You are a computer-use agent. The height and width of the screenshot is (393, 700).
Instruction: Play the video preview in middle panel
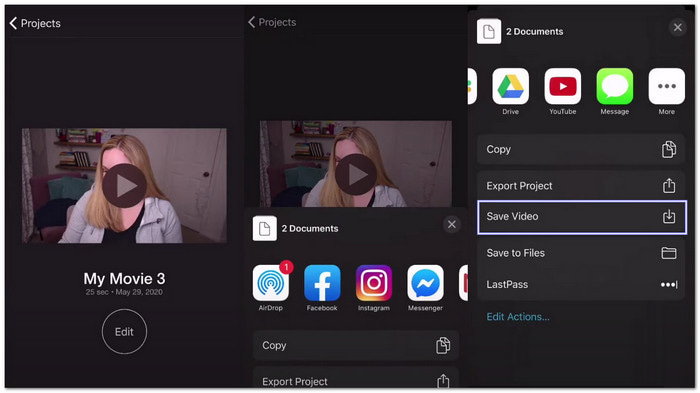coord(355,175)
